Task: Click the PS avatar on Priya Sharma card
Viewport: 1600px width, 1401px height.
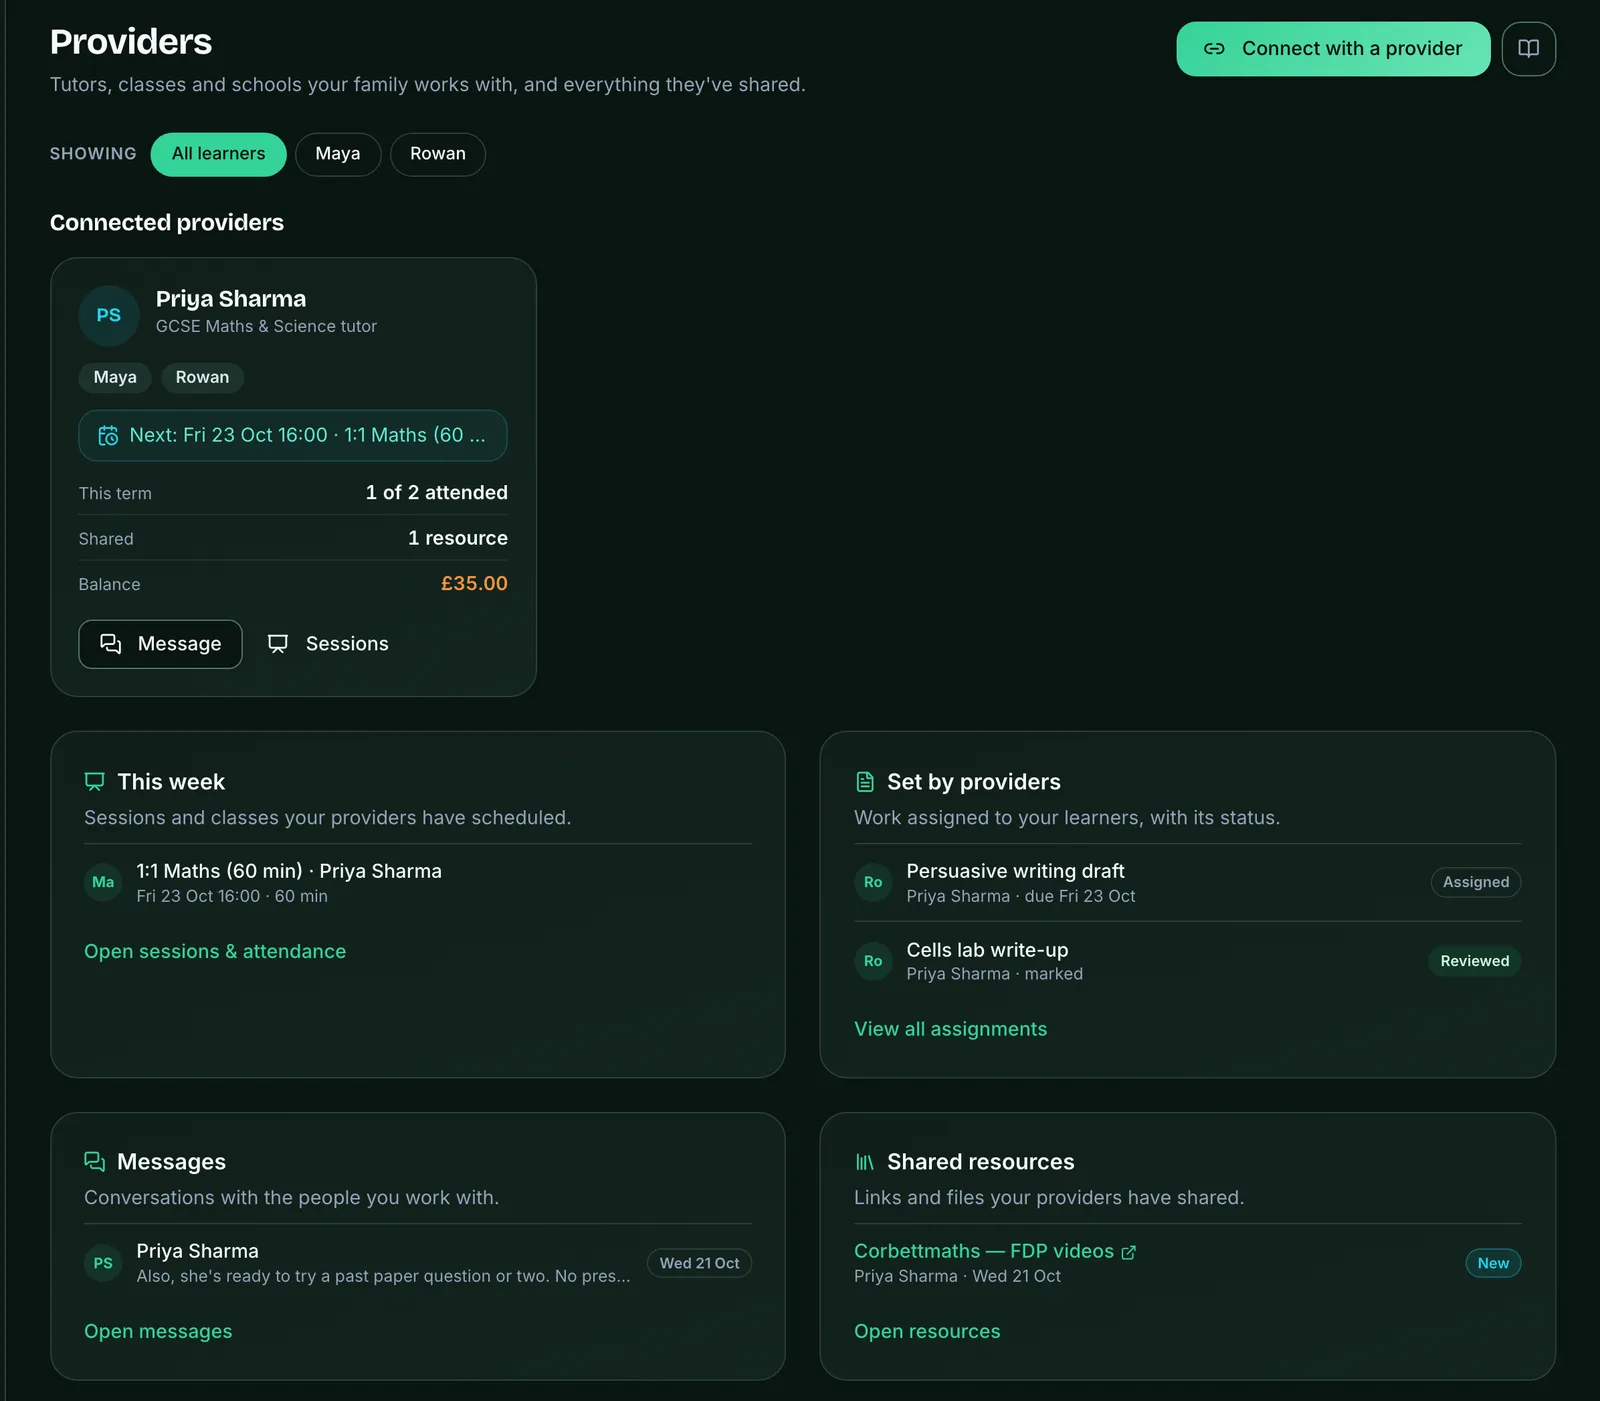Action: pyautogui.click(x=109, y=315)
